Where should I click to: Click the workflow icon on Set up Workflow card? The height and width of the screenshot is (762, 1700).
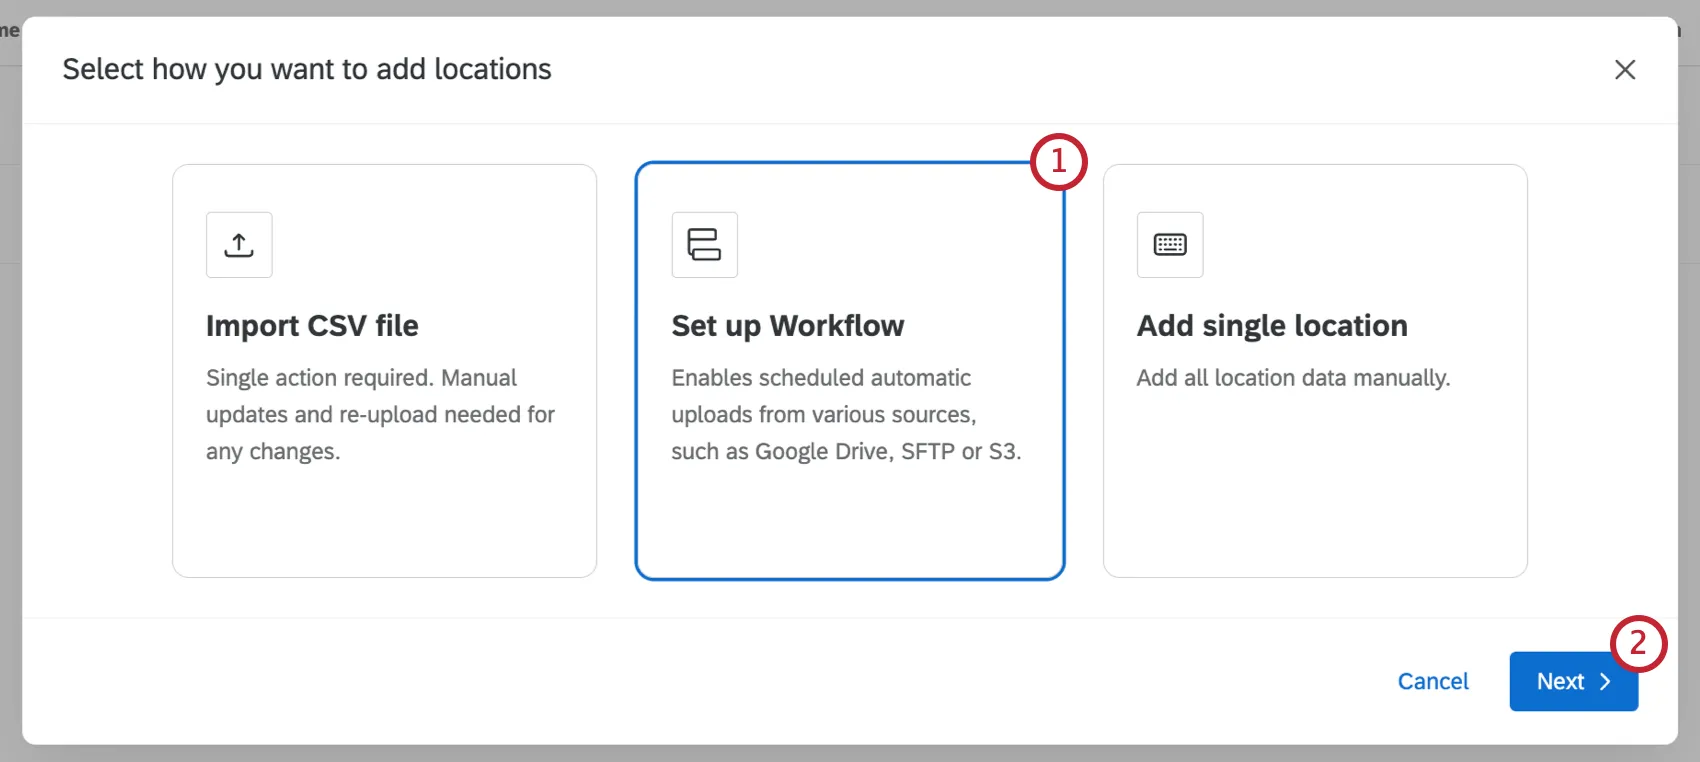pyautogui.click(x=704, y=245)
